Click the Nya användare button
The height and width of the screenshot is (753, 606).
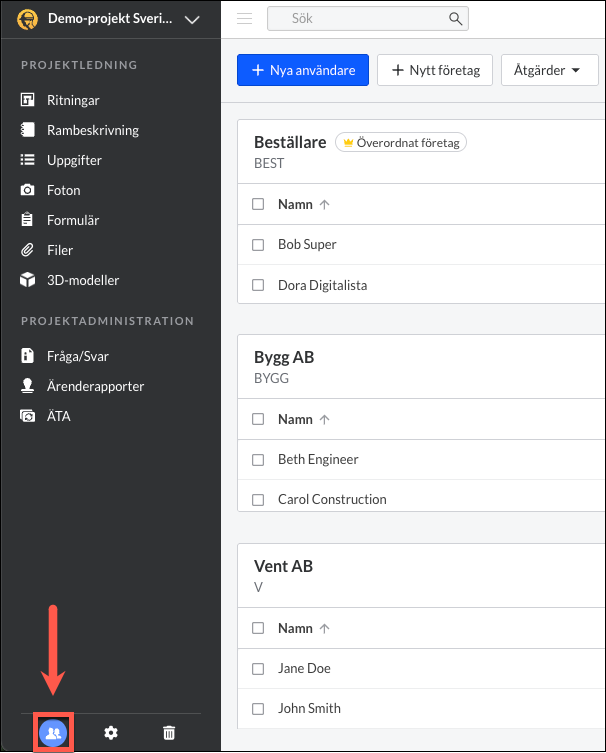tap(303, 70)
